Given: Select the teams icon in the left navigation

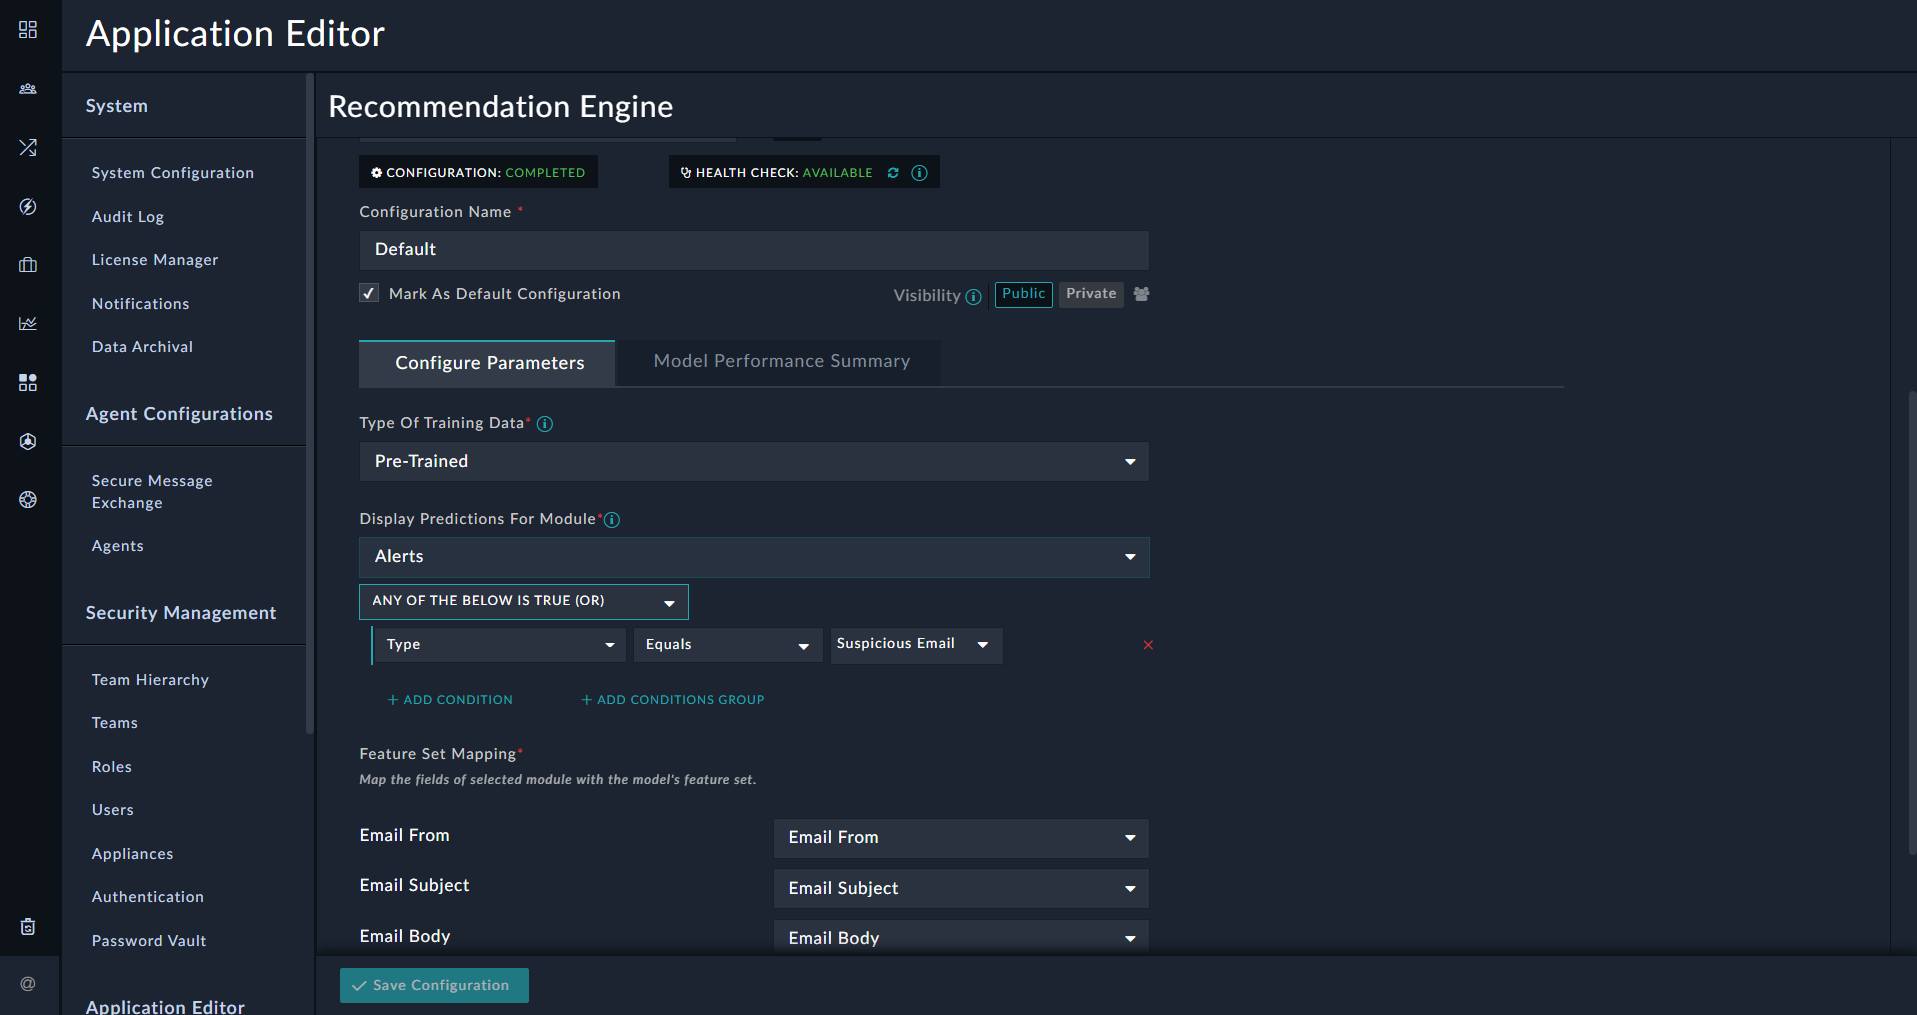Looking at the screenshot, I should click(x=27, y=88).
